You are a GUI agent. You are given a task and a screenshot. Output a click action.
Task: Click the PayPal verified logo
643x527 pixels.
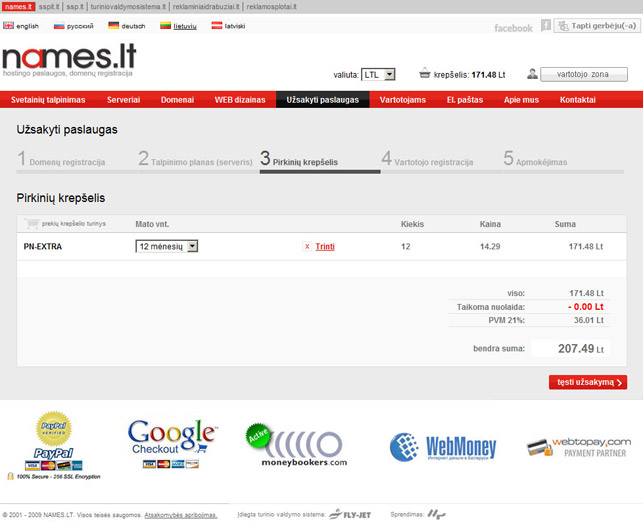pos(54,440)
